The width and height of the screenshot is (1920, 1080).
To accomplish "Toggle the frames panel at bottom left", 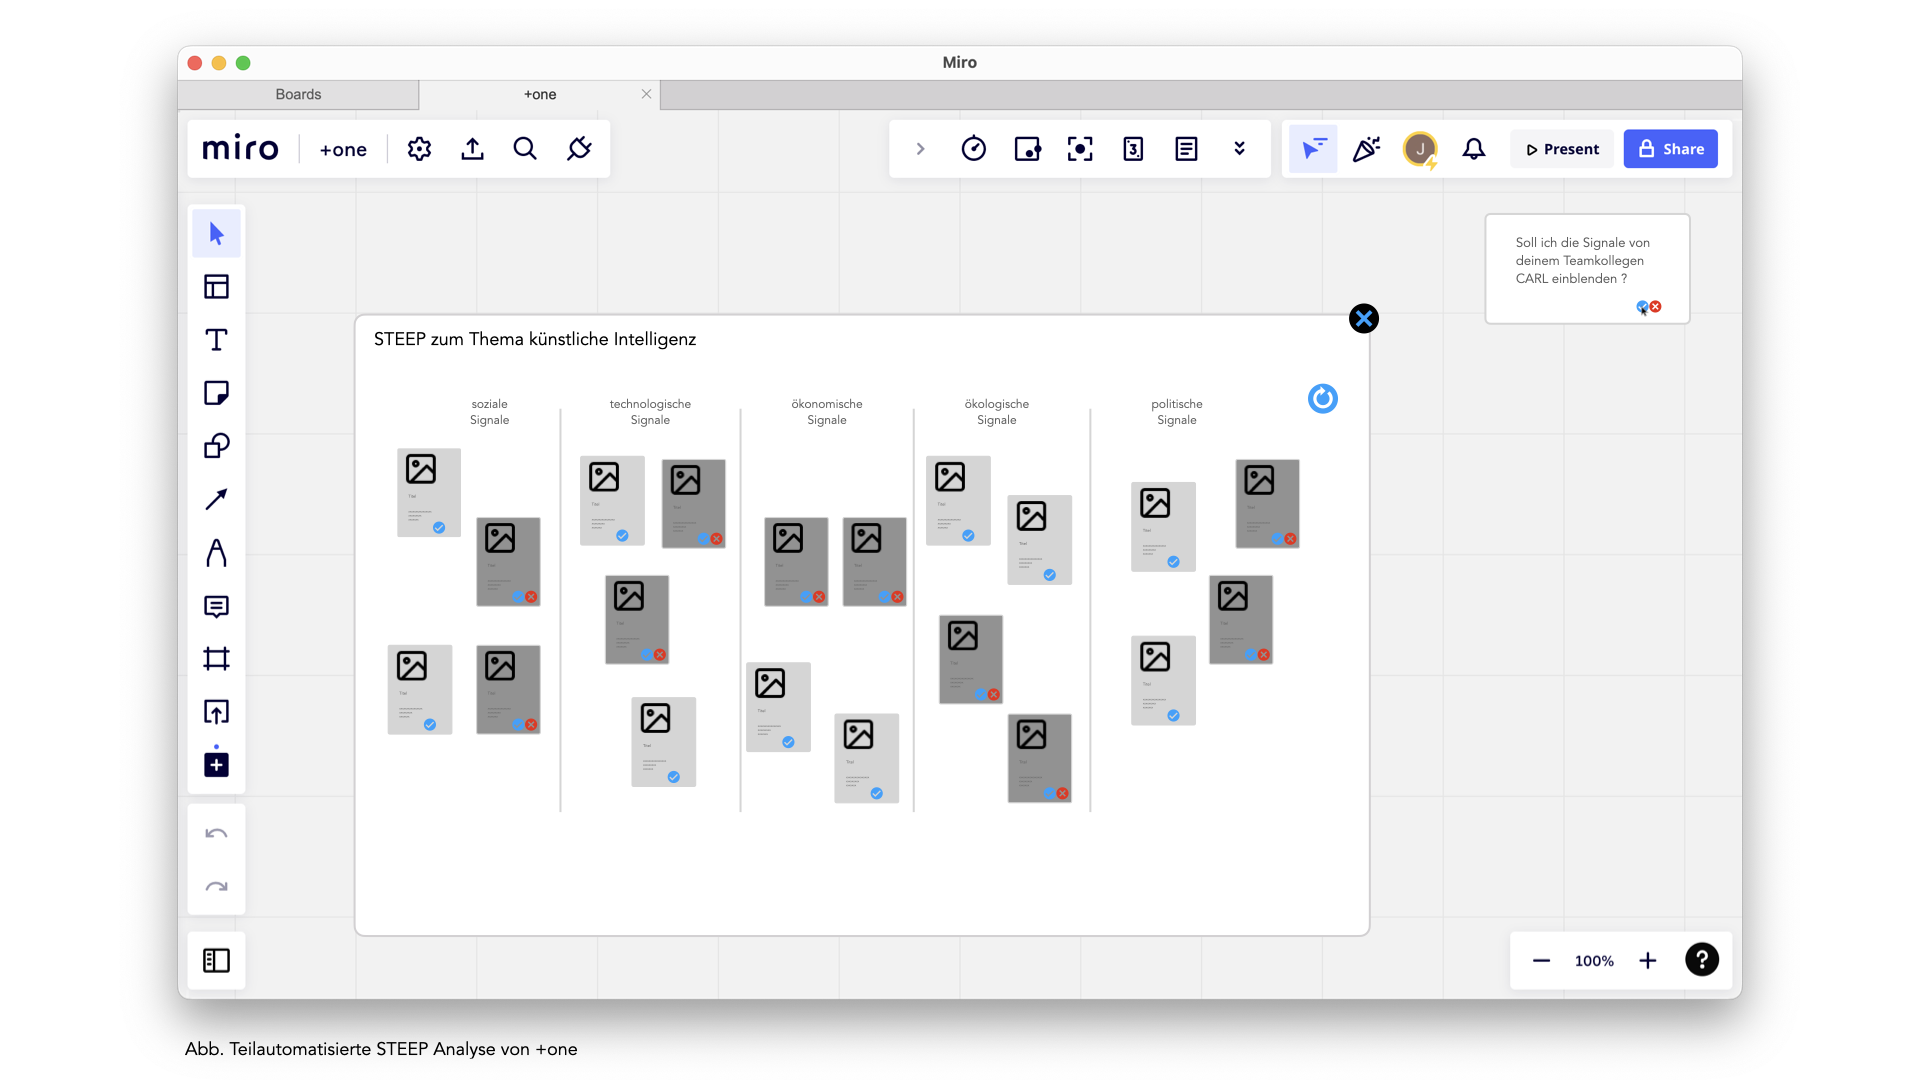I will coord(216,961).
